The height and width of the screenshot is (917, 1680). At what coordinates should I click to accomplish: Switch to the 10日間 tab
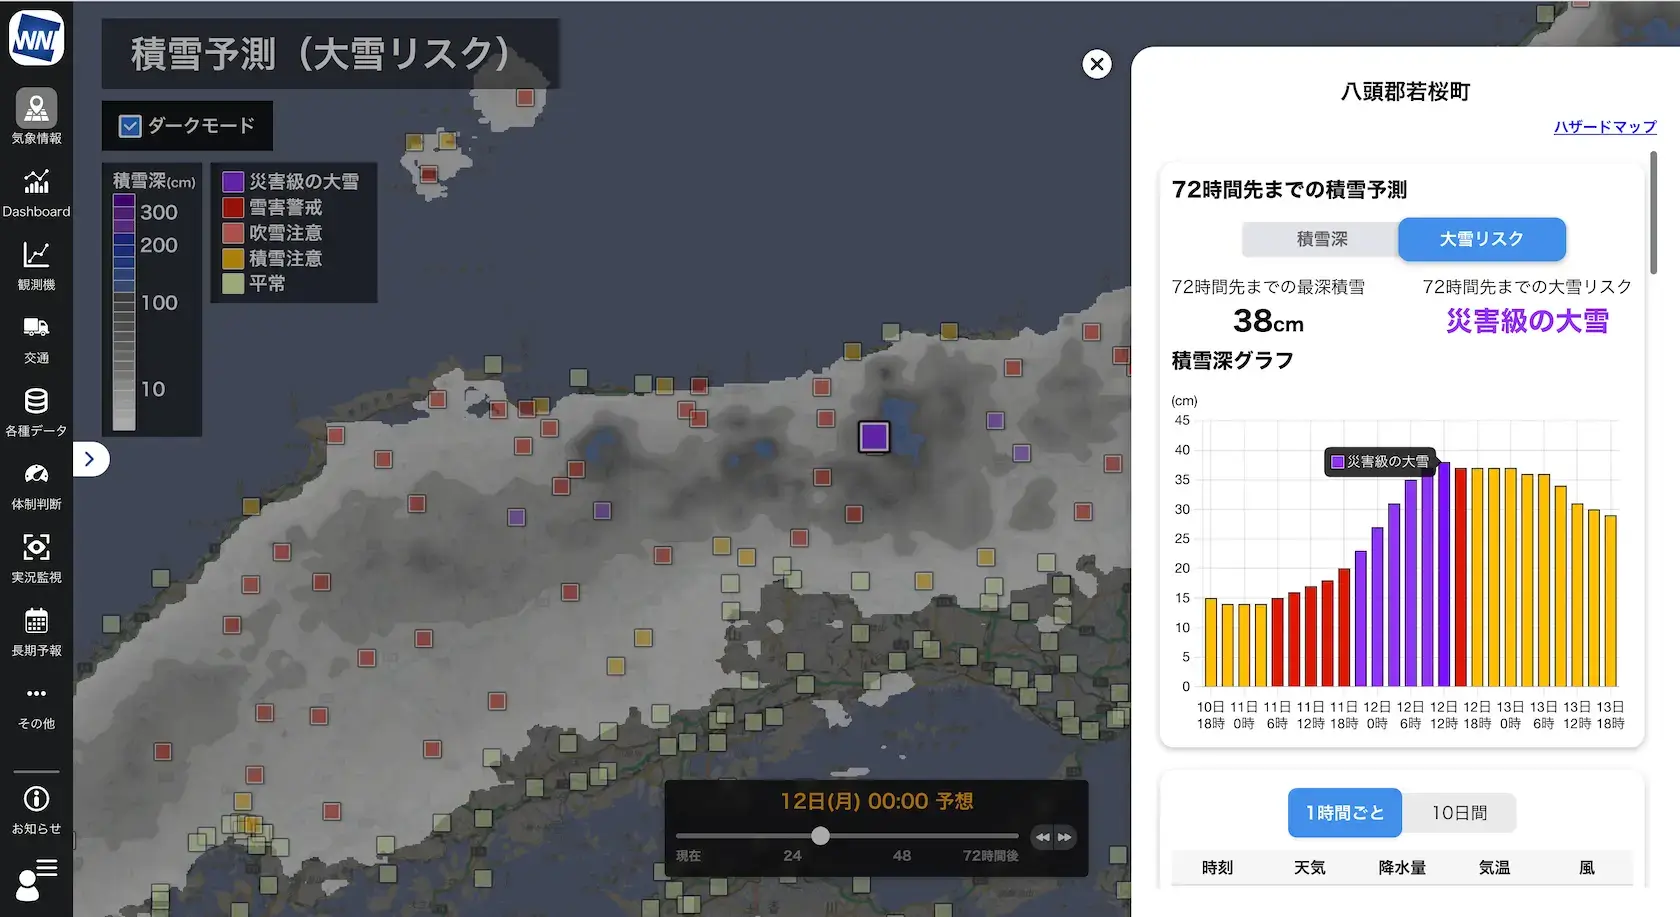click(x=1461, y=813)
